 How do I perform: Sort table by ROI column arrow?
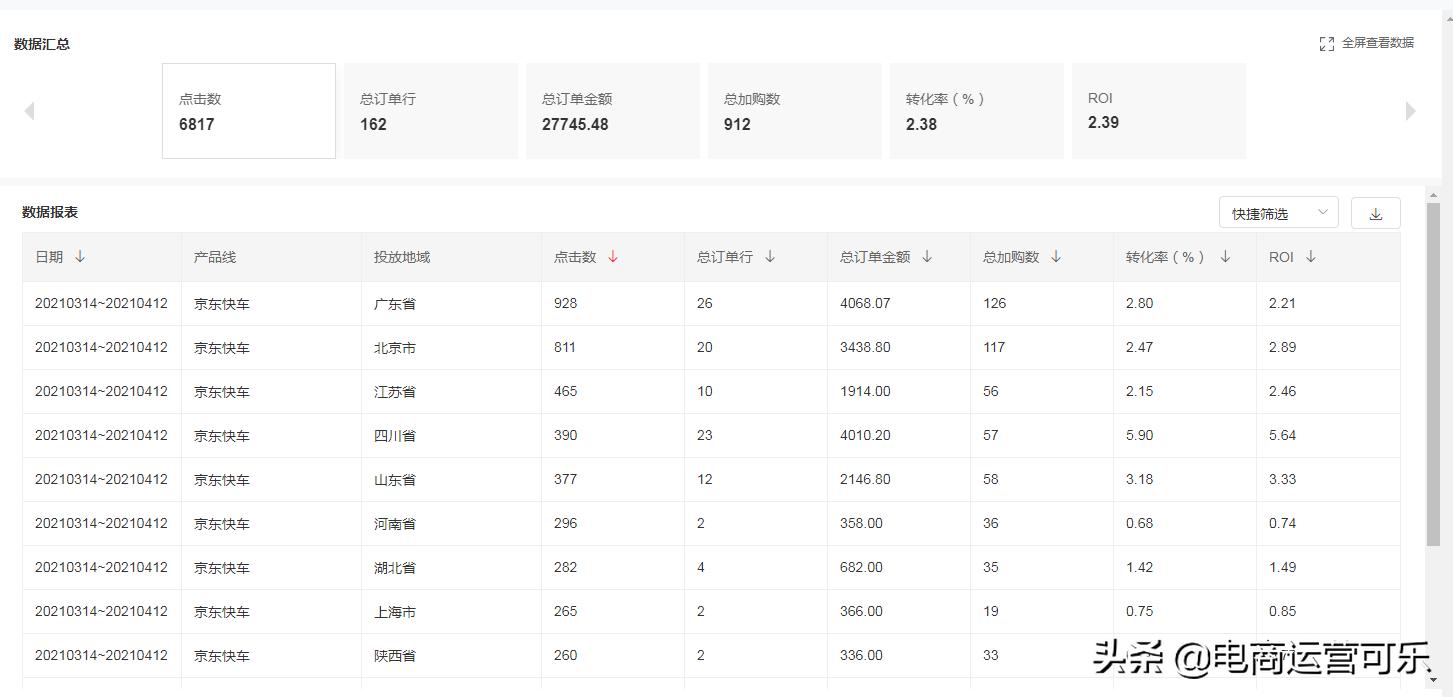(x=1310, y=256)
